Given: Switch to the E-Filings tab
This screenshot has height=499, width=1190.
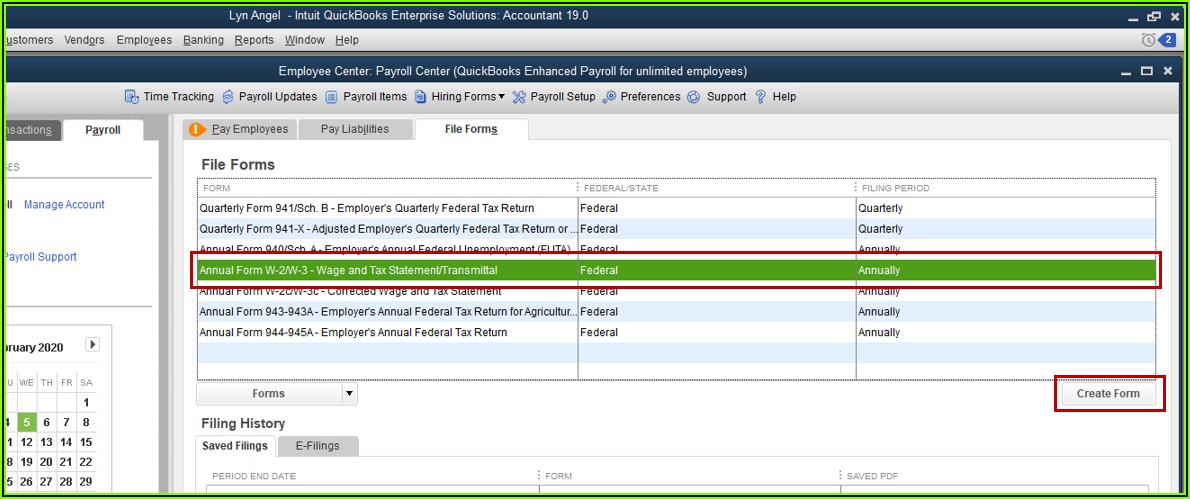Looking at the screenshot, I should tap(318, 446).
